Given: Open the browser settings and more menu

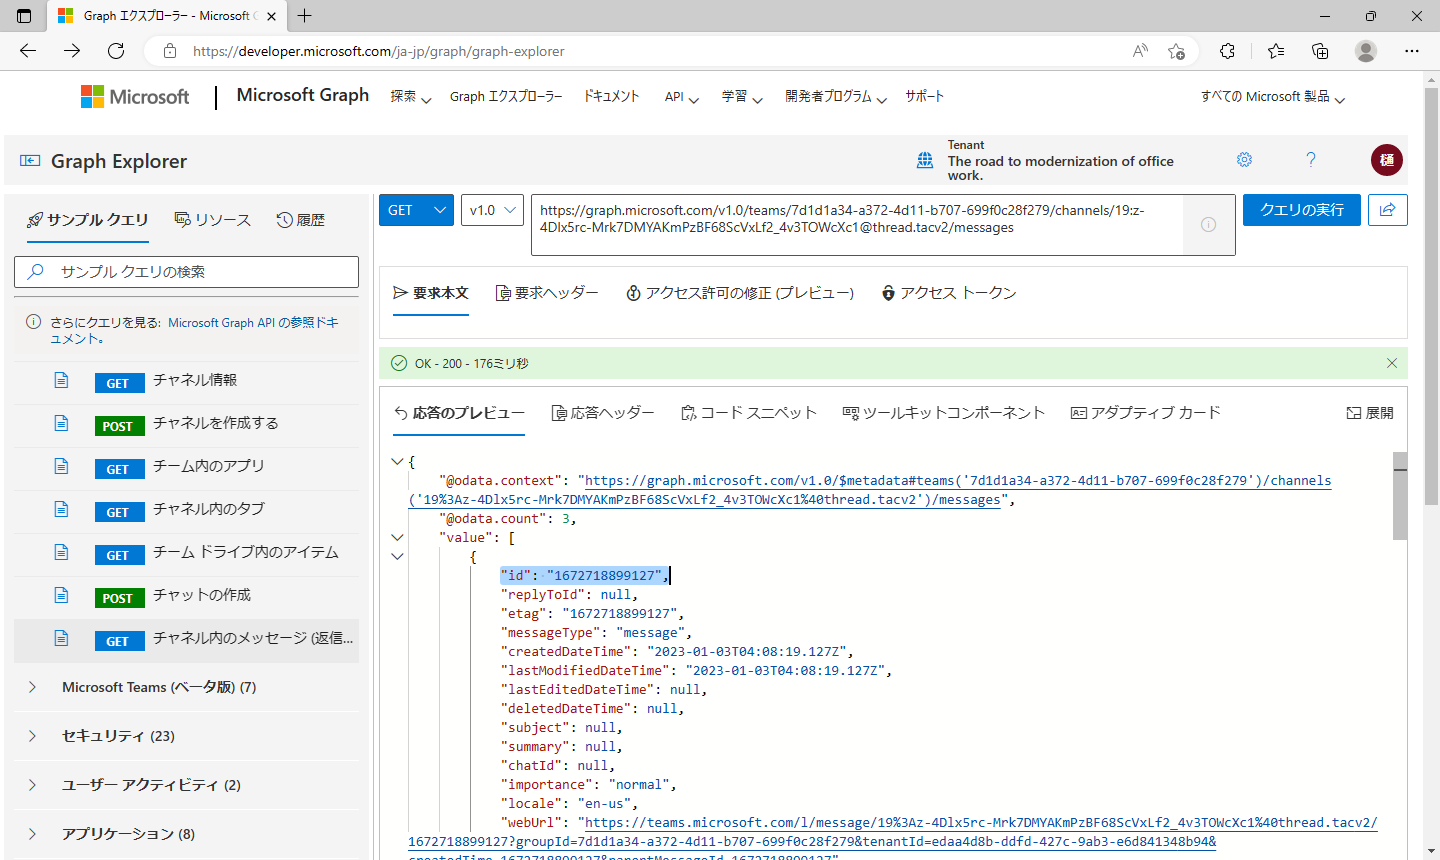Looking at the screenshot, I should [1412, 51].
